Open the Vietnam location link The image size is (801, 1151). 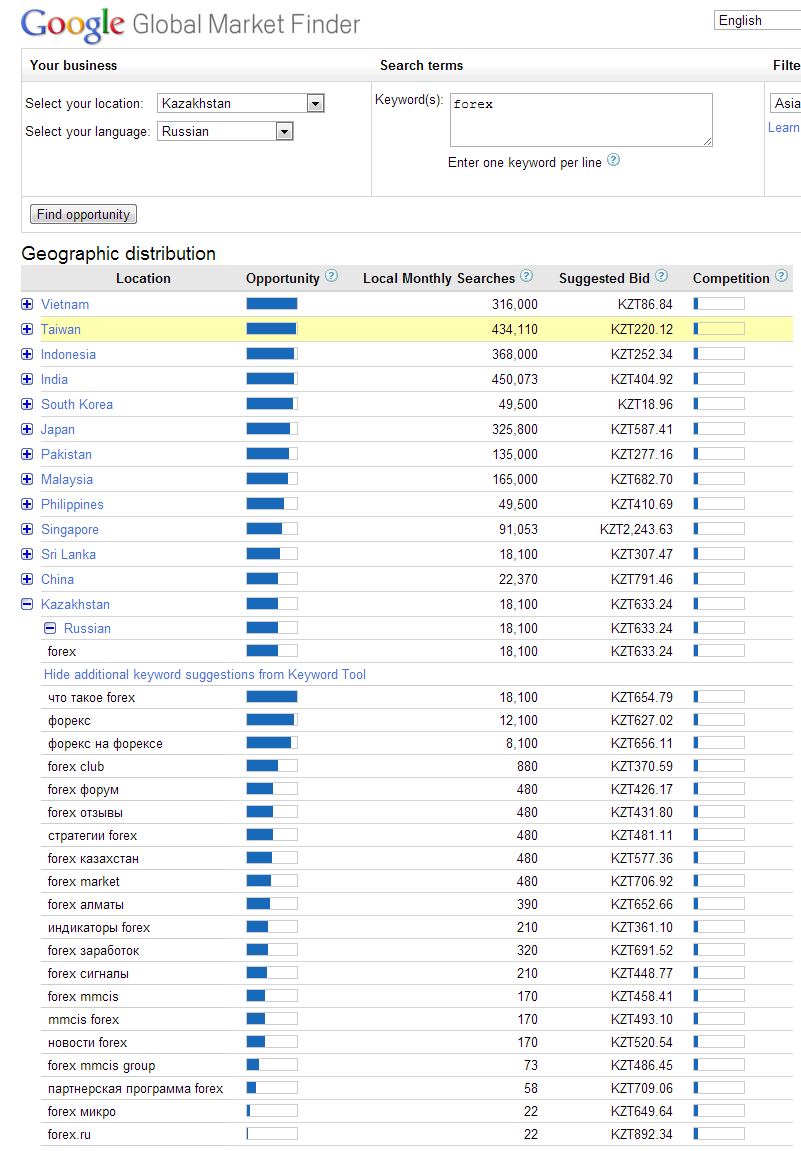(x=65, y=304)
